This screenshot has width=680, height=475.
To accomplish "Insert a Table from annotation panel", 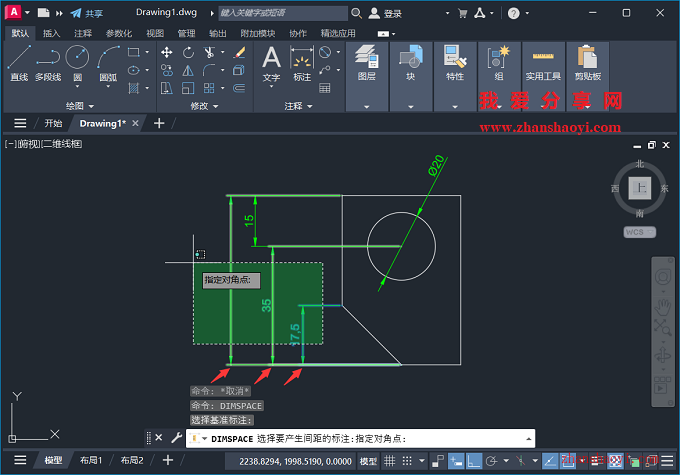I will click(325, 88).
